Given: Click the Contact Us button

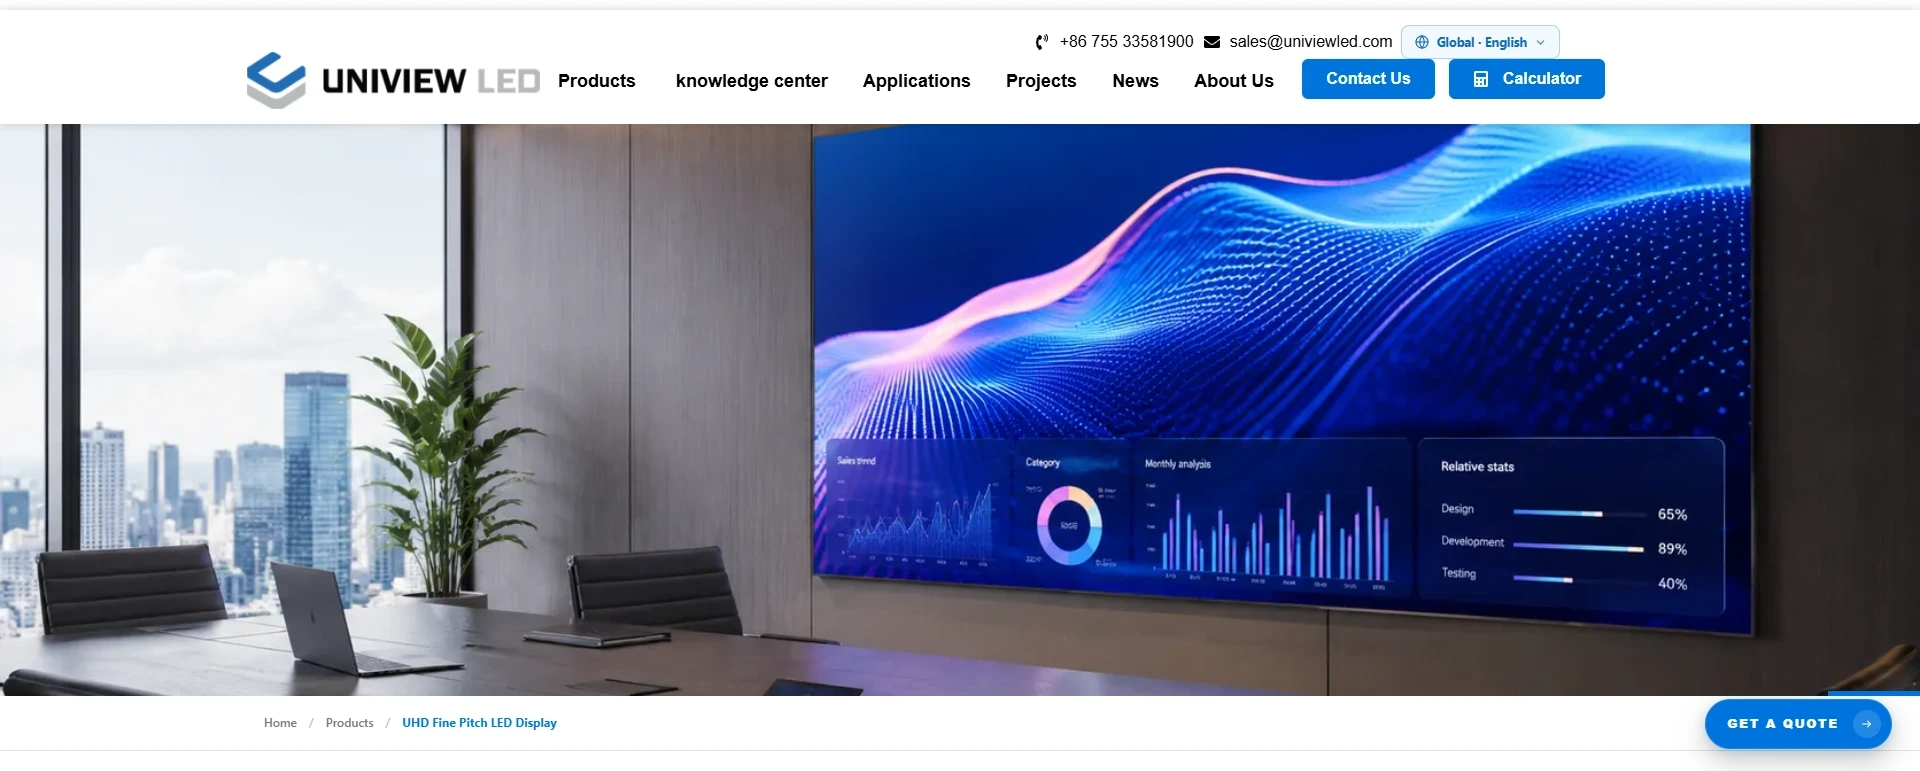Looking at the screenshot, I should [1368, 79].
